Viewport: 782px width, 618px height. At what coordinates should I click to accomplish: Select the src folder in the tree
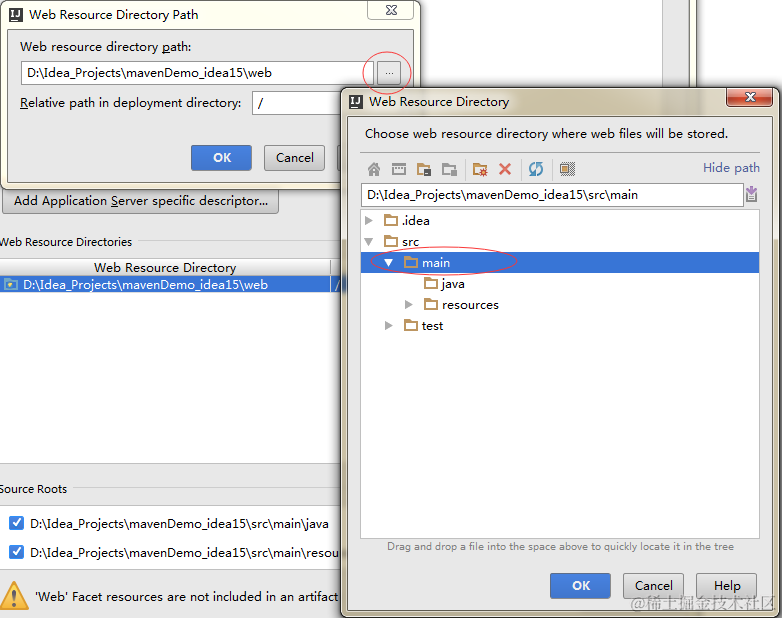(x=410, y=242)
